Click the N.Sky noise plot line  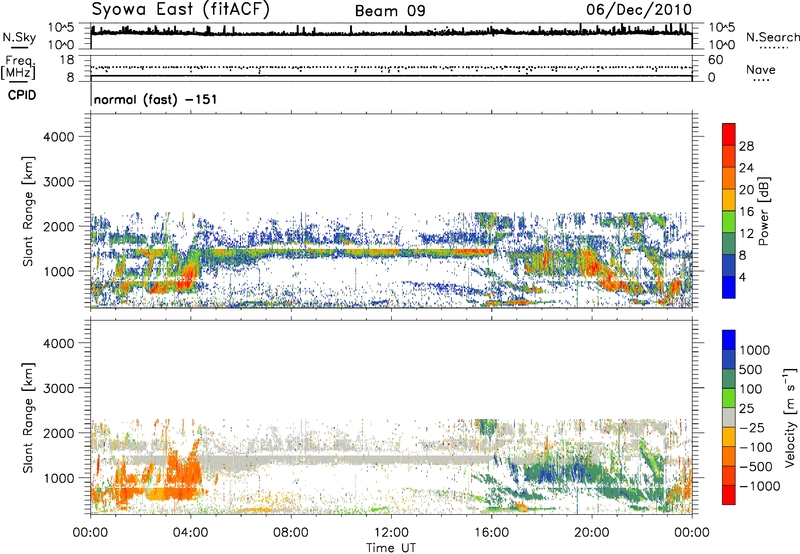(391, 33)
